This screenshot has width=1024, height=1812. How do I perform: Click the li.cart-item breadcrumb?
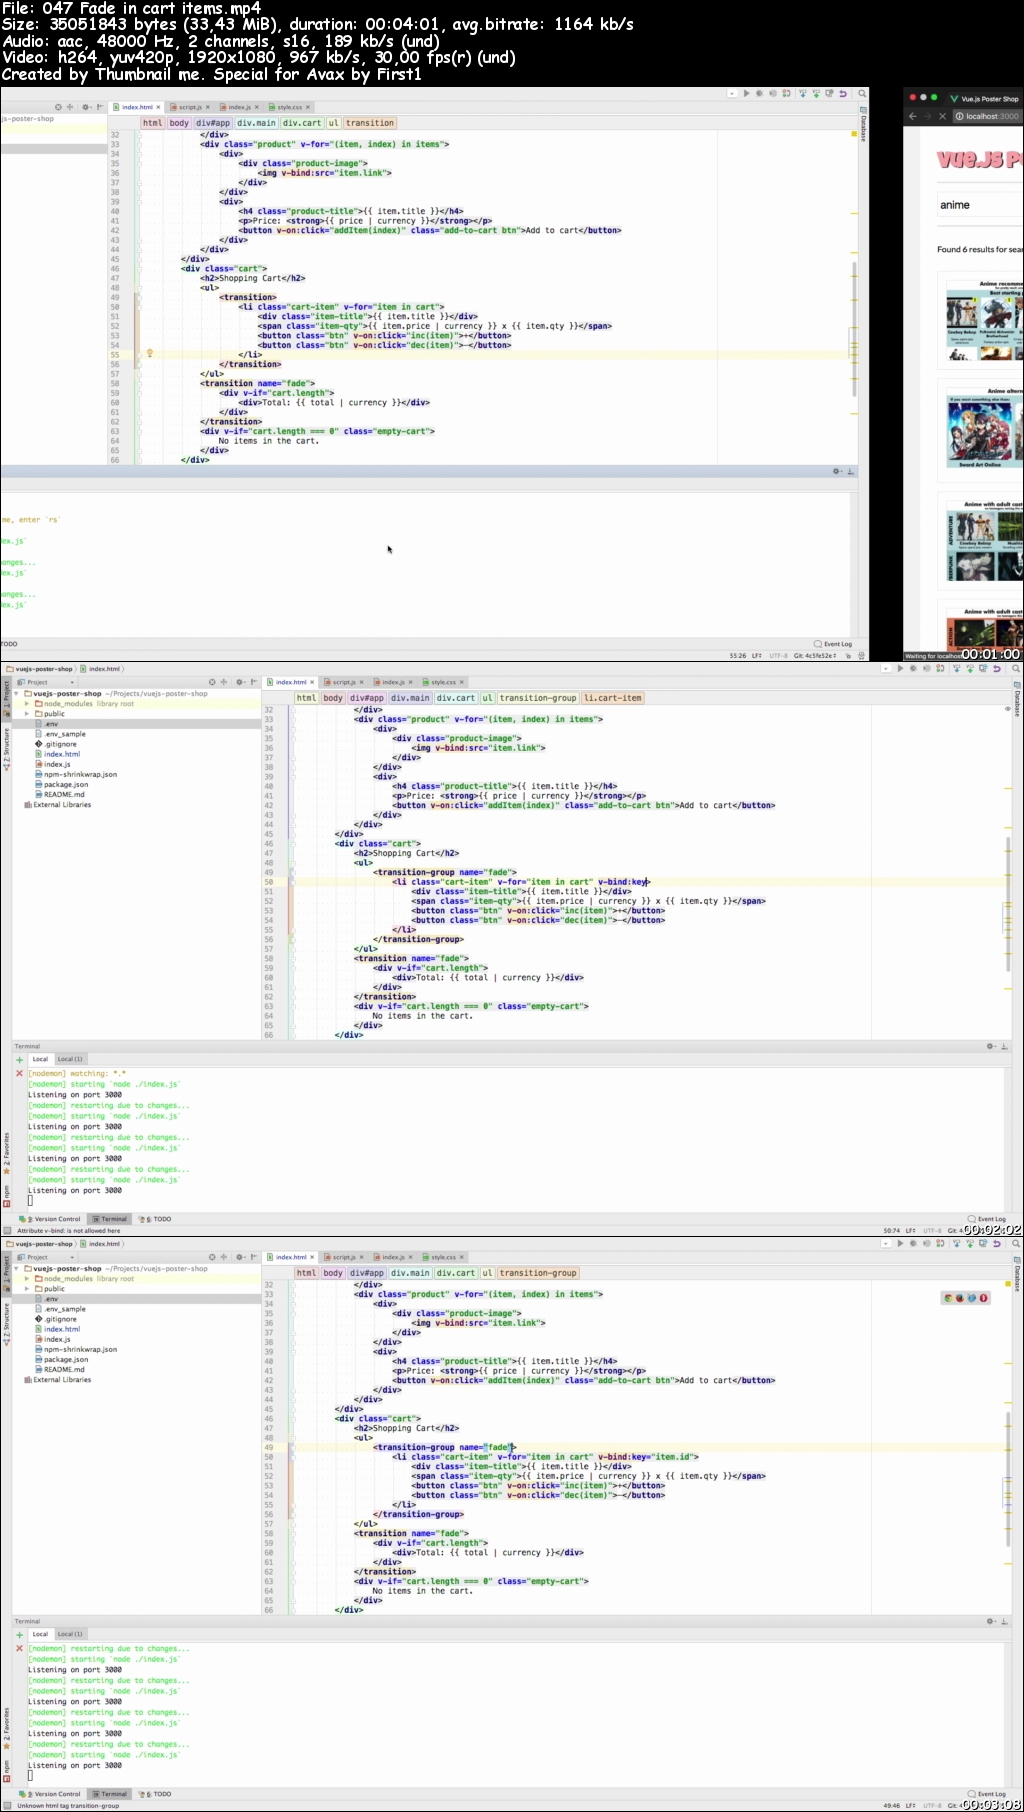(613, 698)
